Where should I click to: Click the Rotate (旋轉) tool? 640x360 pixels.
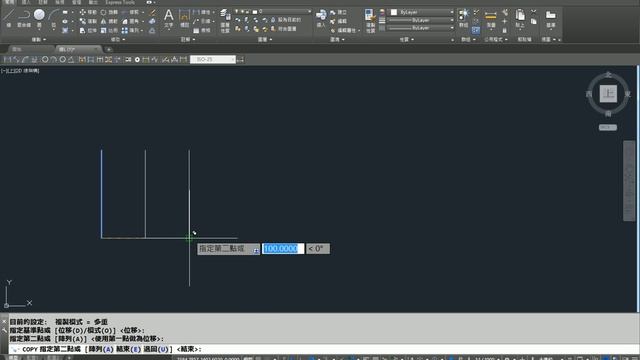click(x=109, y=12)
